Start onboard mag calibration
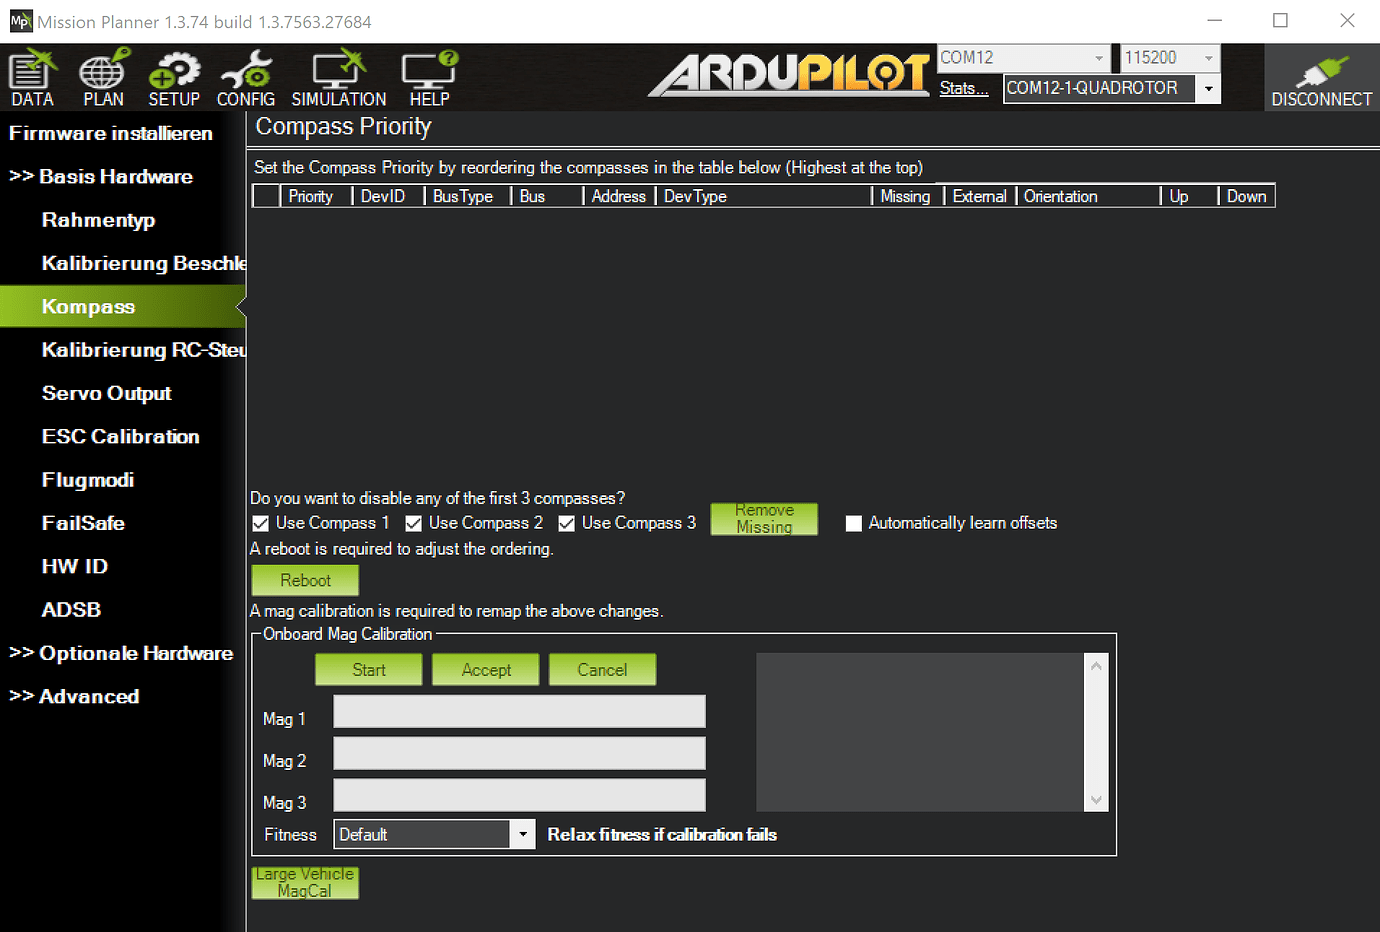 368,670
